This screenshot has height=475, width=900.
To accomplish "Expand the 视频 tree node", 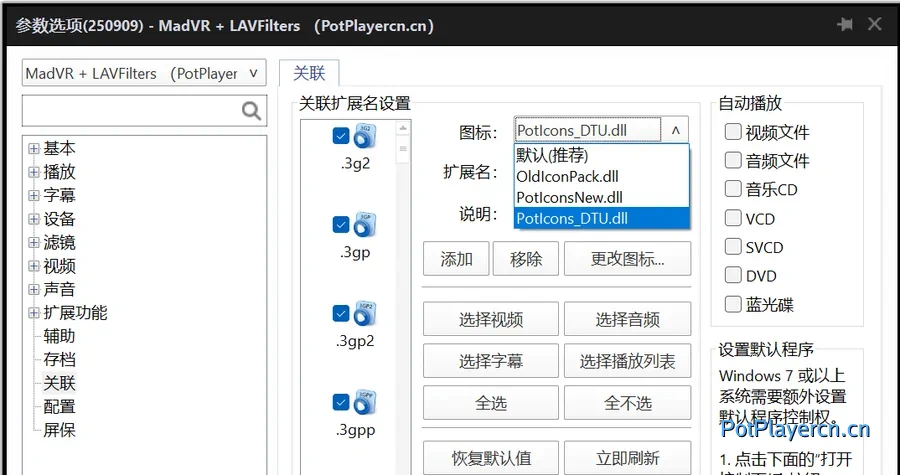I will [x=34, y=266].
